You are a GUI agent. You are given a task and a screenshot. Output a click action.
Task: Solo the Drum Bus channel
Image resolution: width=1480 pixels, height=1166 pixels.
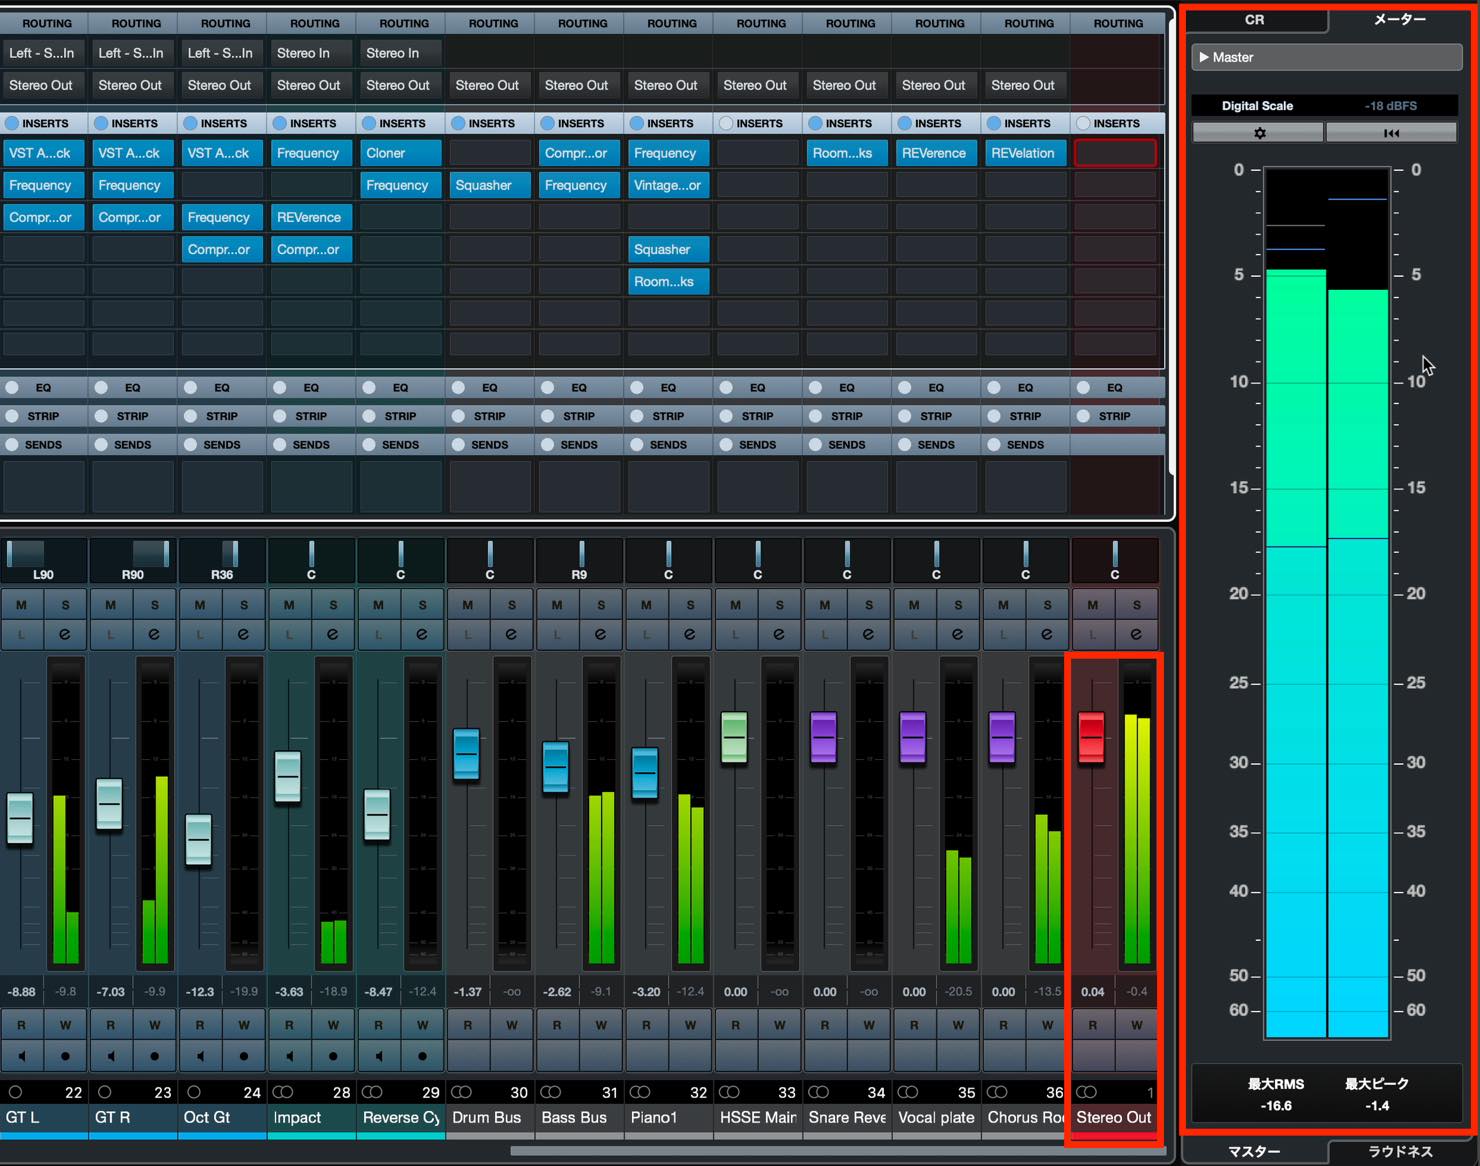tap(511, 605)
